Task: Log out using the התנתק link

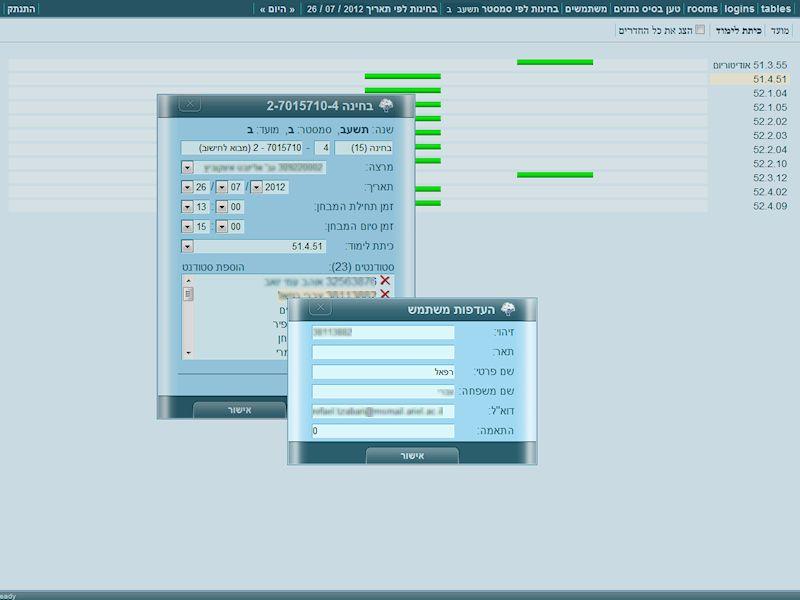Action: click(21, 9)
